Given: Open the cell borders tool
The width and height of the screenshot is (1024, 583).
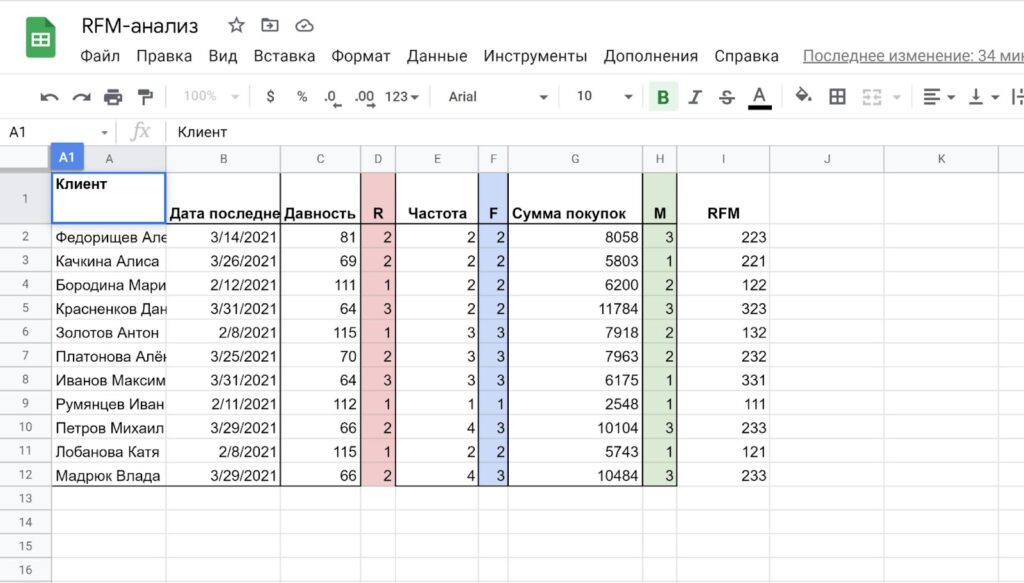Looking at the screenshot, I should click(x=838, y=97).
